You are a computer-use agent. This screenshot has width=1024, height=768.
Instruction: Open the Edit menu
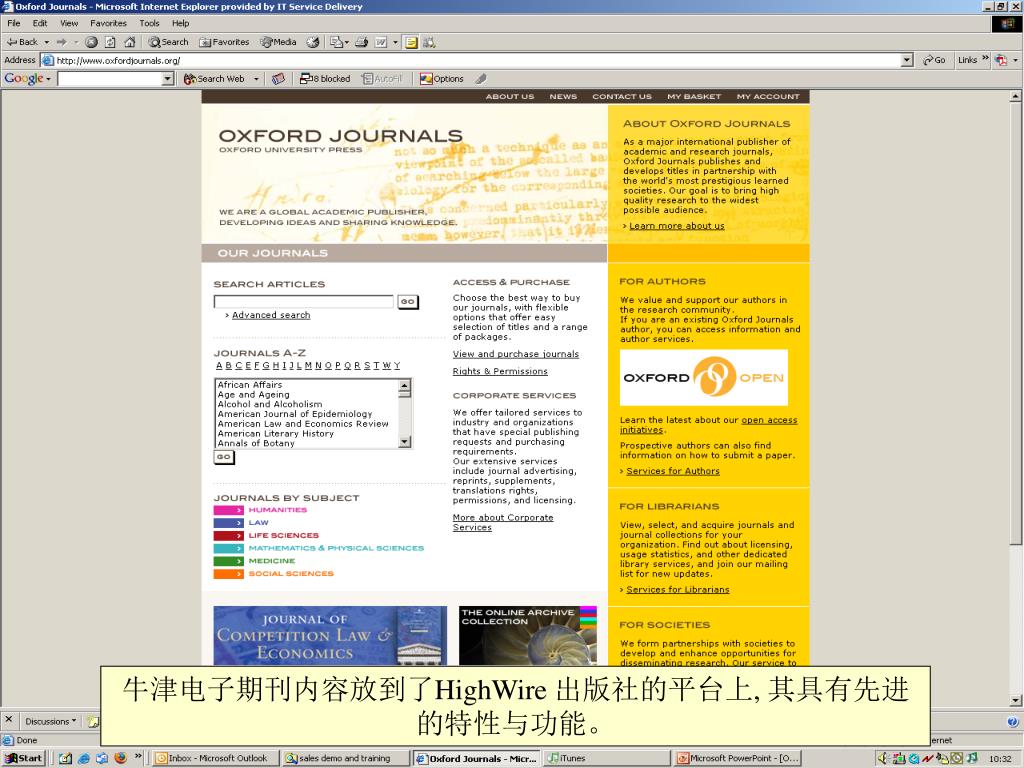(40, 24)
